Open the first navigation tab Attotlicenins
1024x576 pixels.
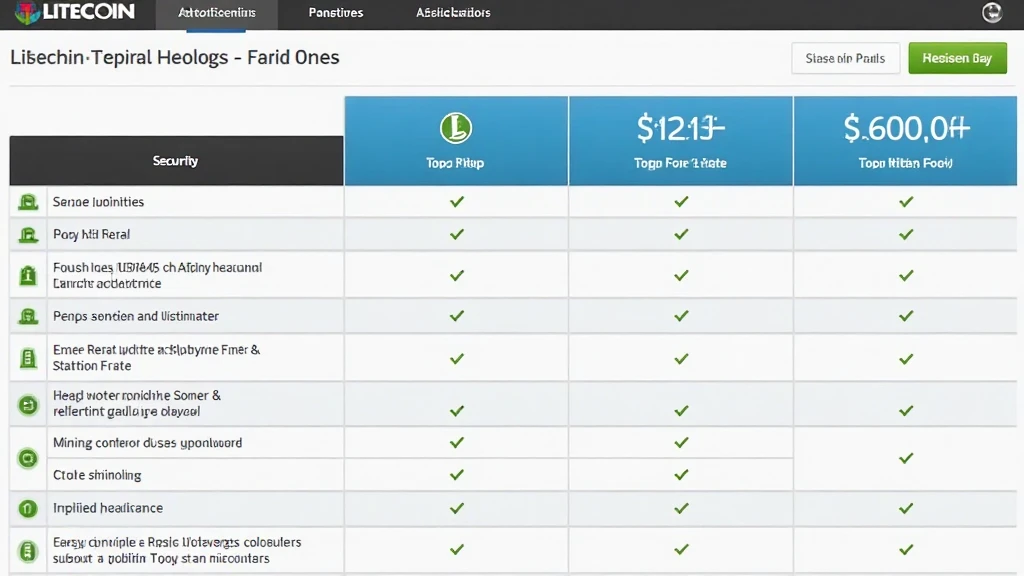[x=217, y=13]
